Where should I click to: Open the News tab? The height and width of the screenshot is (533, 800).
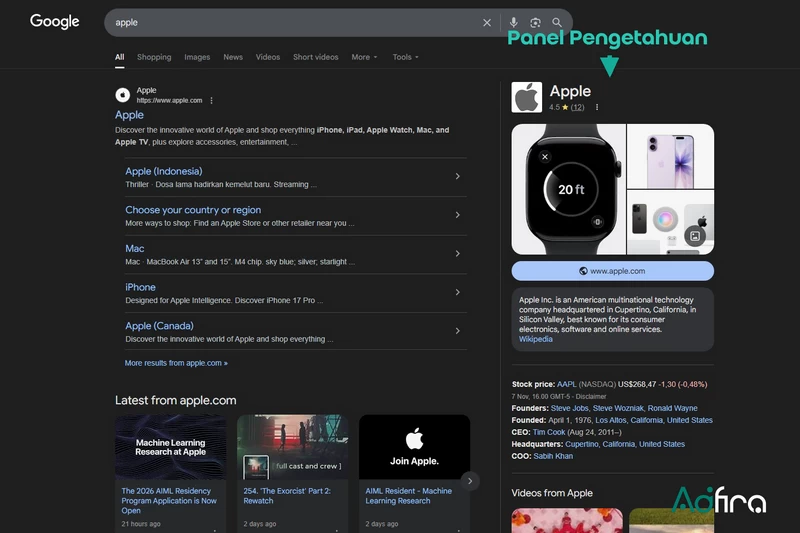(x=233, y=57)
